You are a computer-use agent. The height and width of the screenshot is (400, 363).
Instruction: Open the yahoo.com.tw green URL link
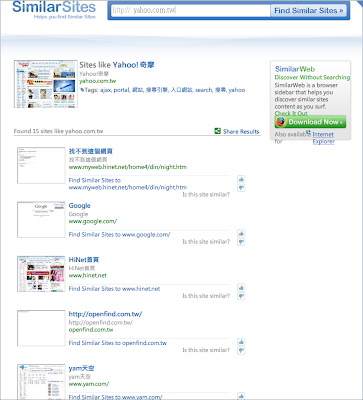click(x=98, y=81)
